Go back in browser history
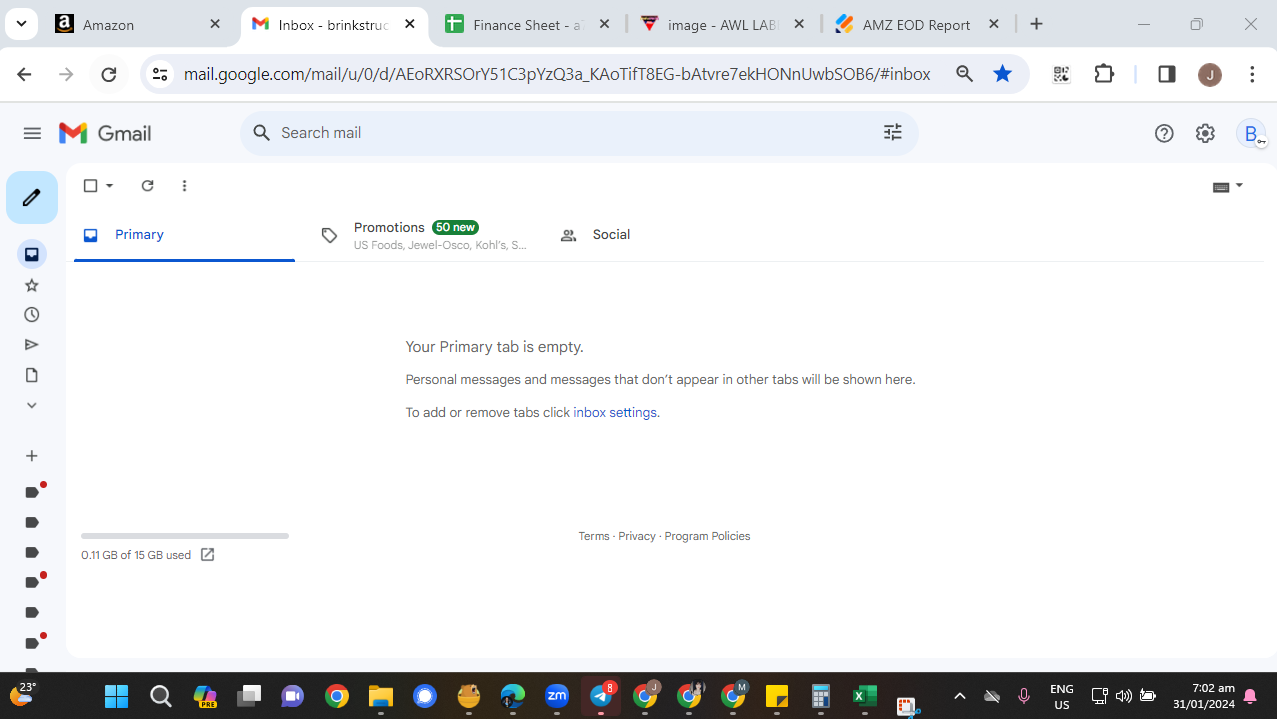1277x719 pixels. 25,74
